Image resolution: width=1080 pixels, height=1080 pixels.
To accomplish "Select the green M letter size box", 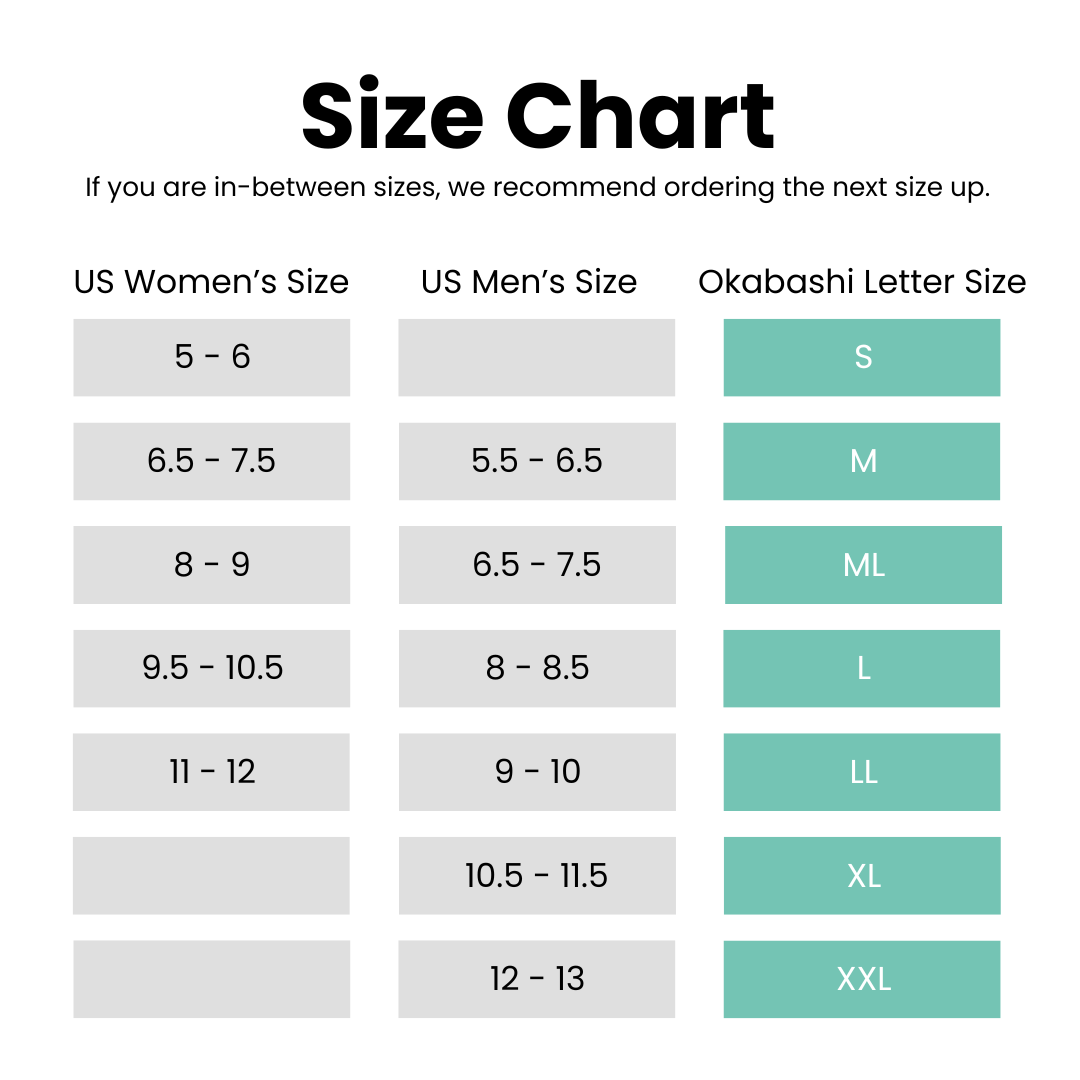I will click(x=862, y=461).
